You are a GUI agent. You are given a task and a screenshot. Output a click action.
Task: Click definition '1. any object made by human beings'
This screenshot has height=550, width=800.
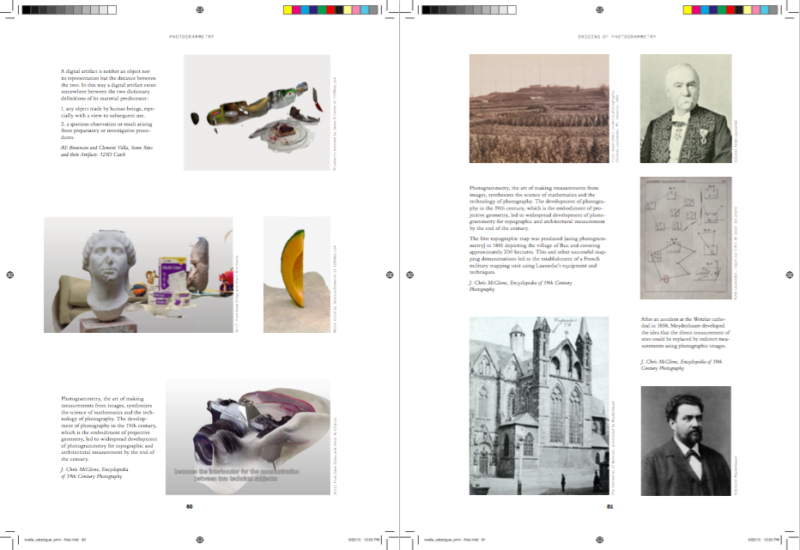tap(108, 112)
